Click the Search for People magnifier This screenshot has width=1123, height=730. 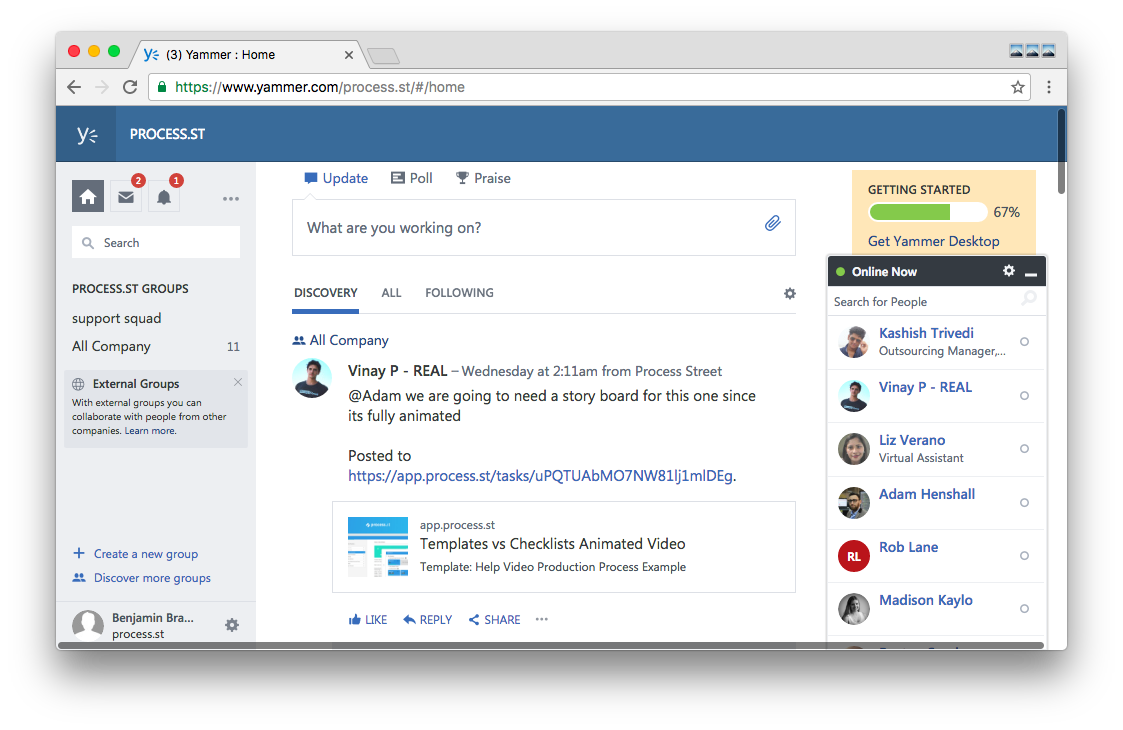1029,298
